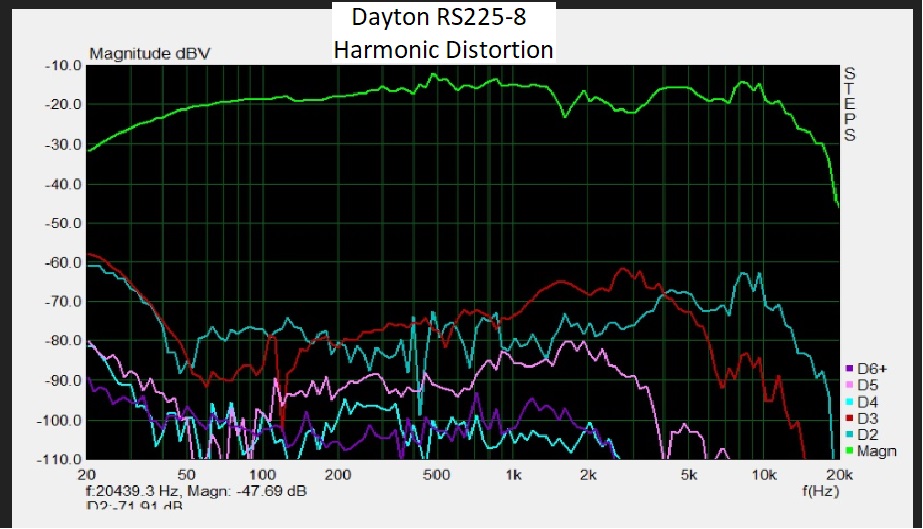The height and width of the screenshot is (529, 923).
Task: Click the 'D5' legend label
Action: (x=868, y=385)
